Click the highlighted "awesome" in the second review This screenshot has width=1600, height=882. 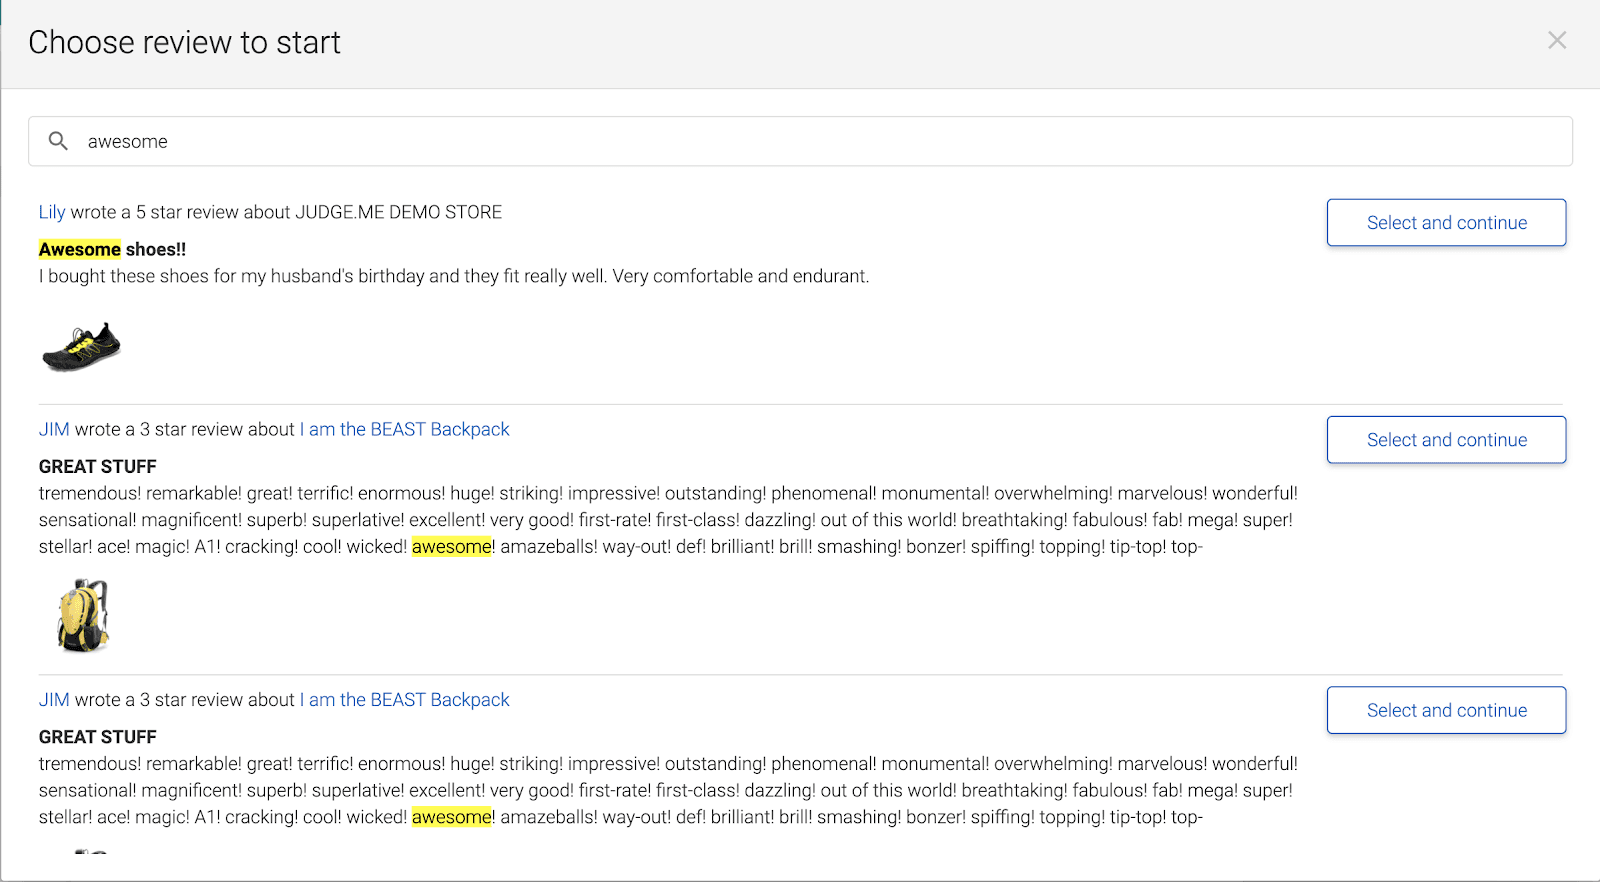point(452,547)
